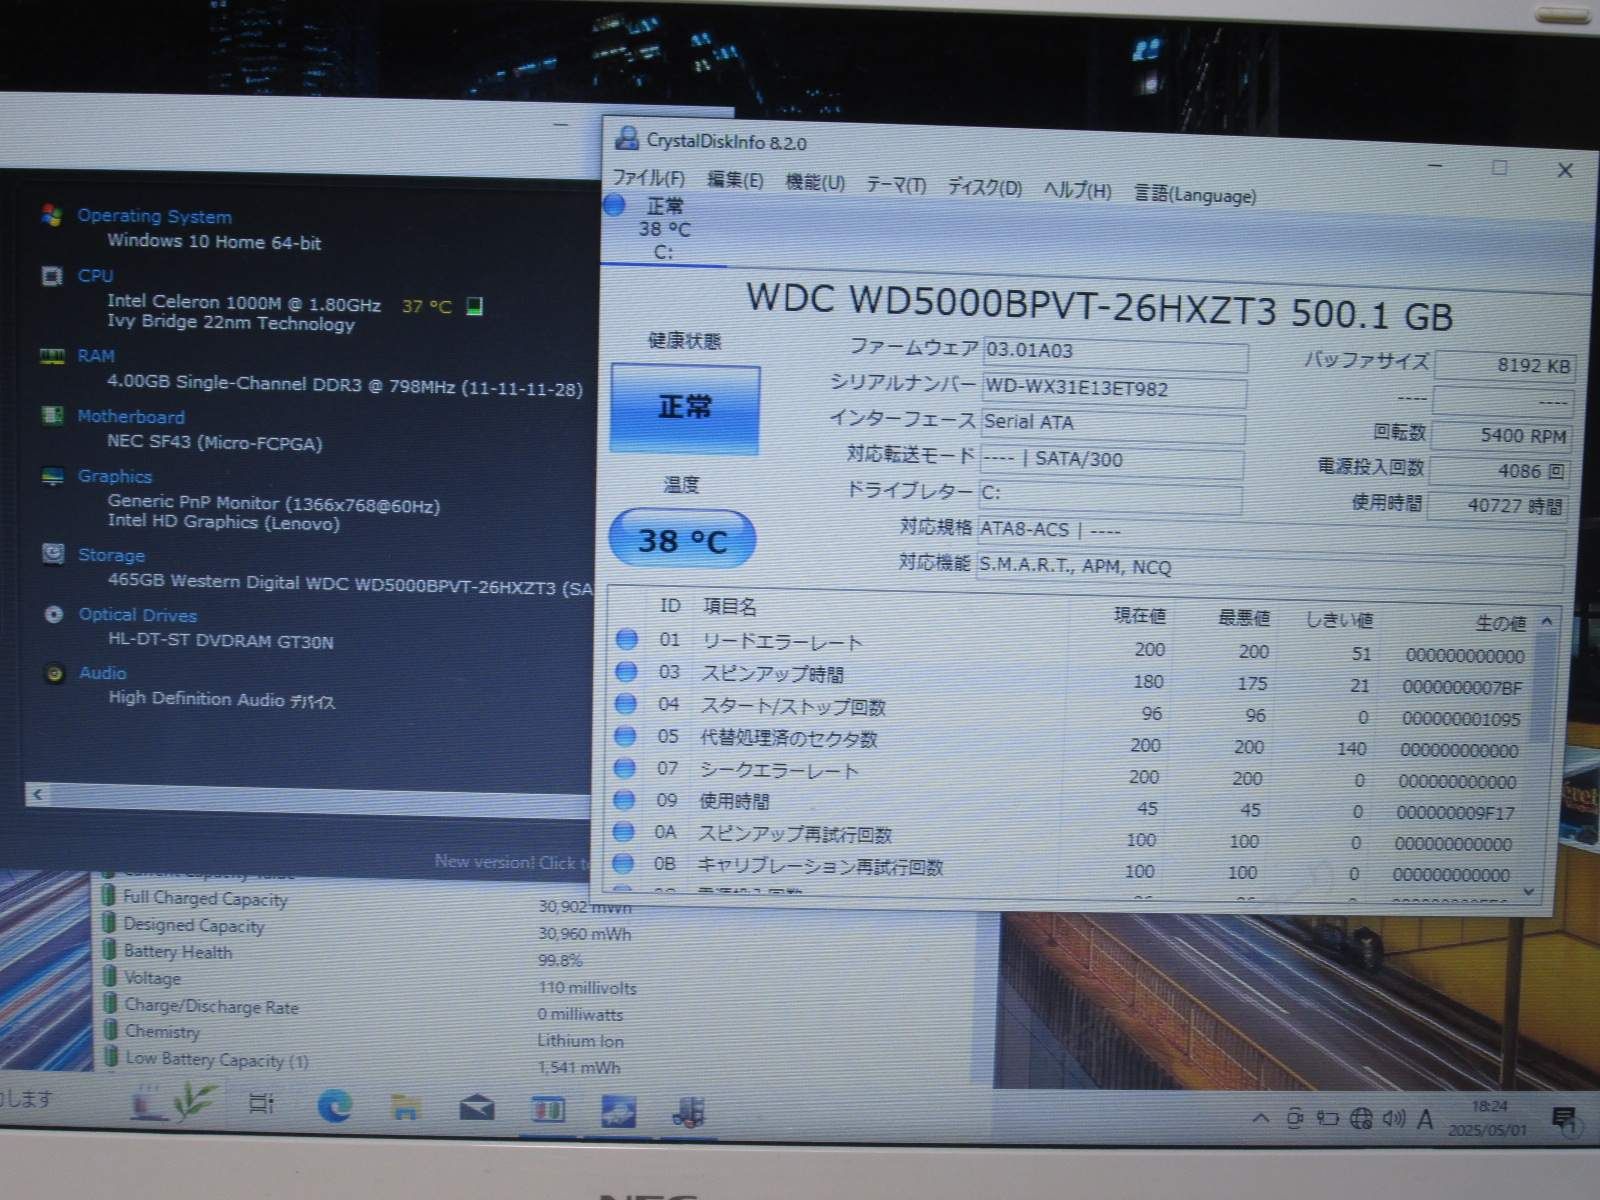The image size is (1600, 1200).
Task: Open the Graphics section in Speccy
Action: (x=115, y=476)
